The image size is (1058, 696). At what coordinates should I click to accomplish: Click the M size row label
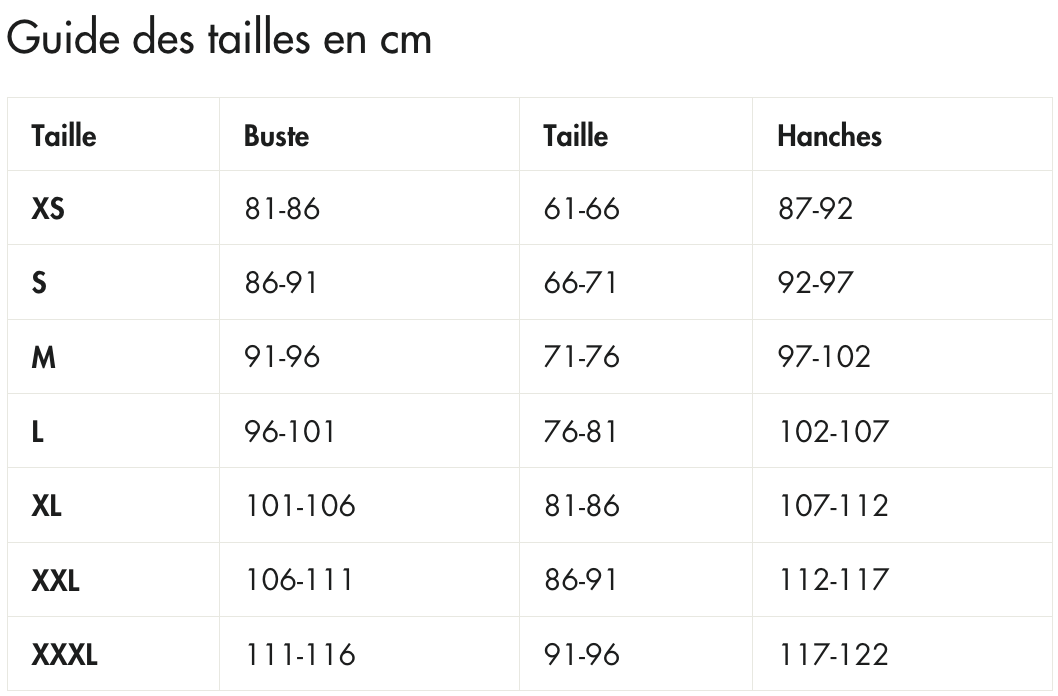click(43, 357)
